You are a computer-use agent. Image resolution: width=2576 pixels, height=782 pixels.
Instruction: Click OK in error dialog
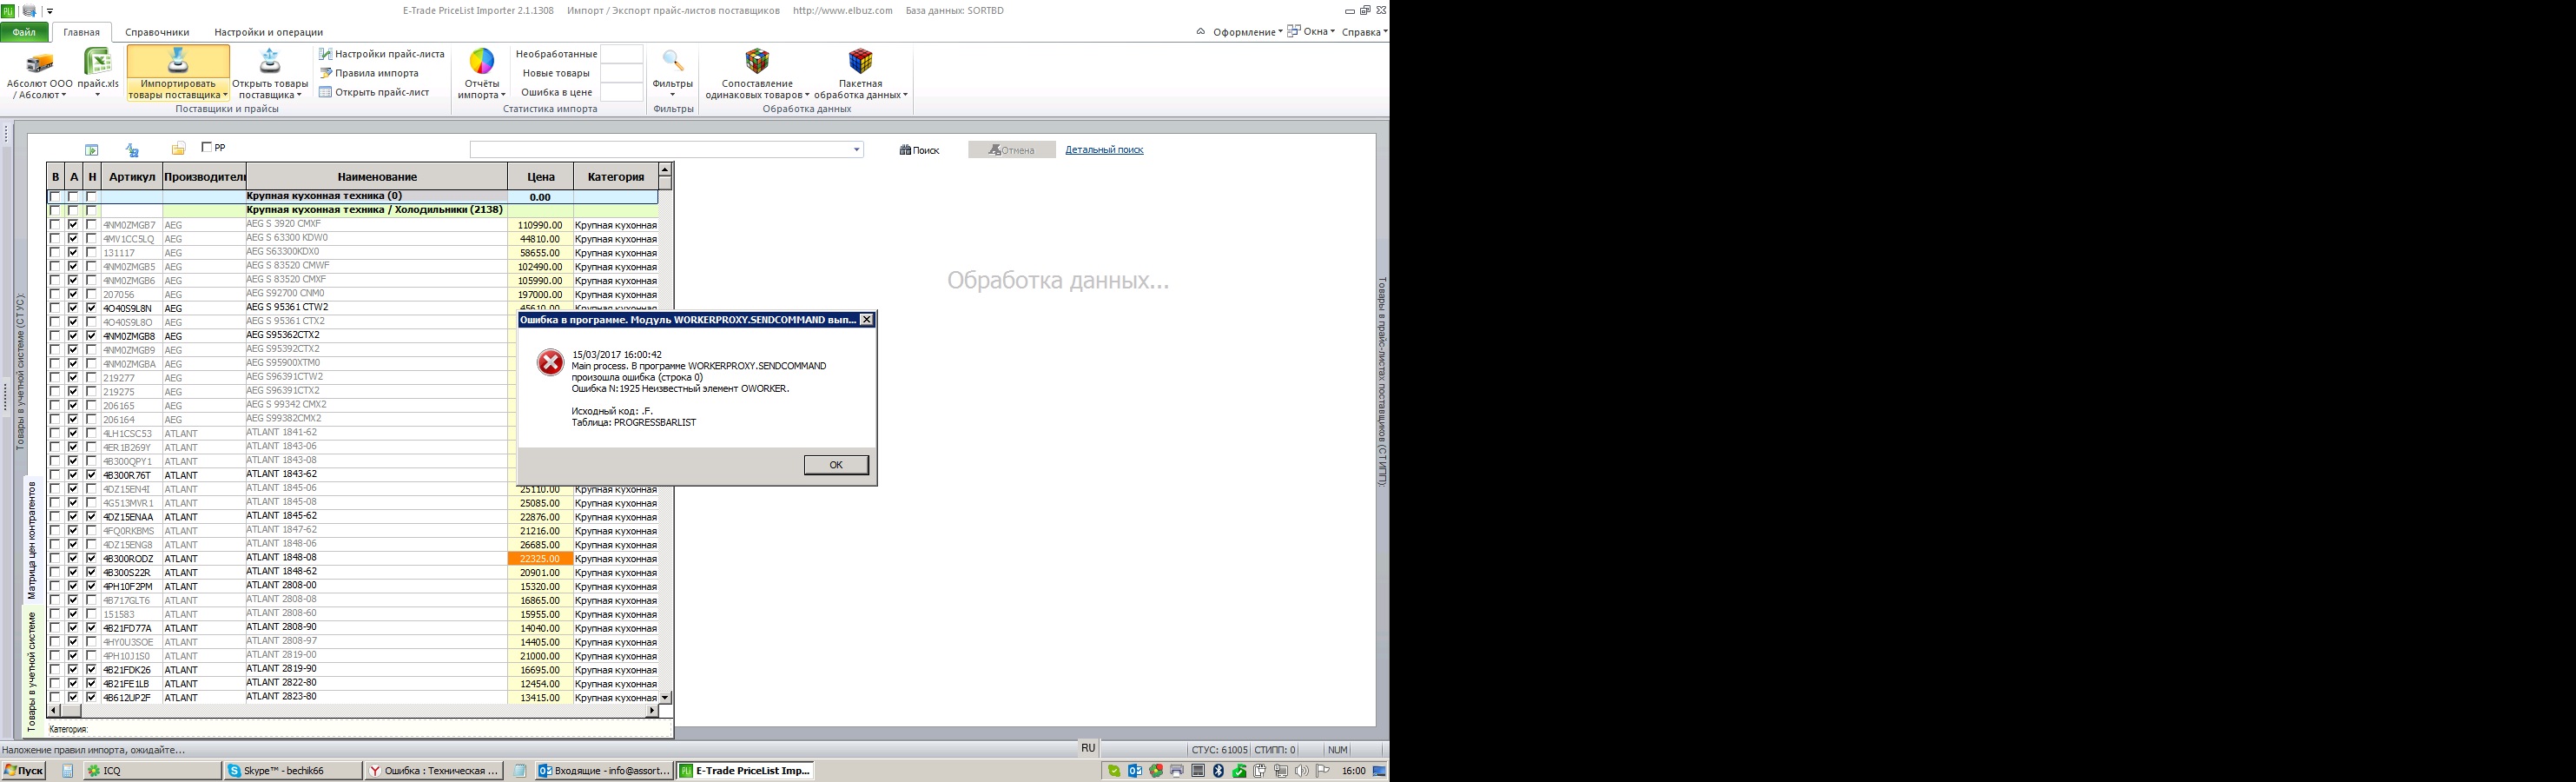tap(836, 465)
